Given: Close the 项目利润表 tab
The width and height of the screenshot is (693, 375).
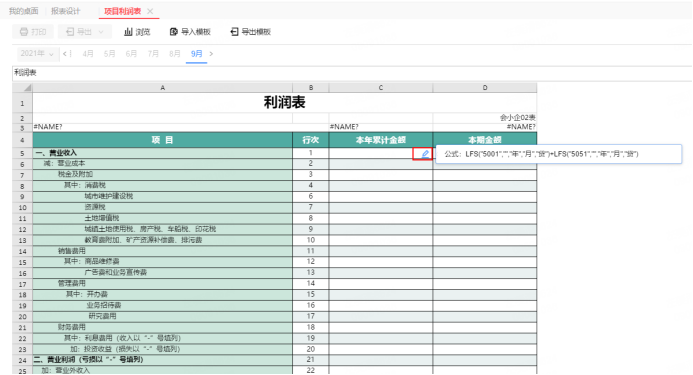Looking at the screenshot, I should [150, 11].
